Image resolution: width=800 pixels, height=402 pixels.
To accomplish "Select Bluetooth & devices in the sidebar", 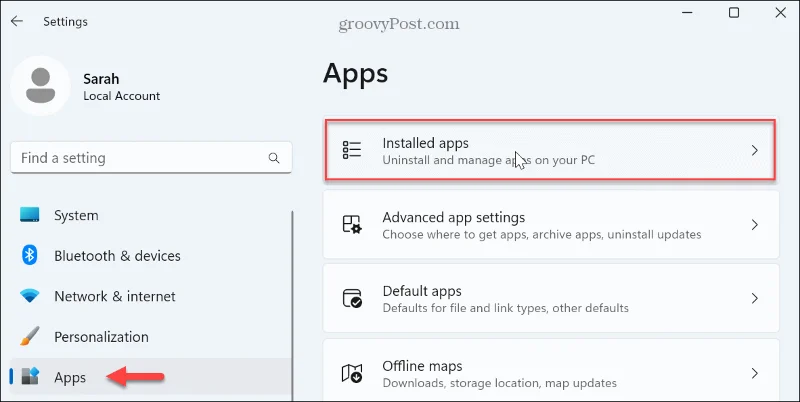I will click(x=151, y=255).
